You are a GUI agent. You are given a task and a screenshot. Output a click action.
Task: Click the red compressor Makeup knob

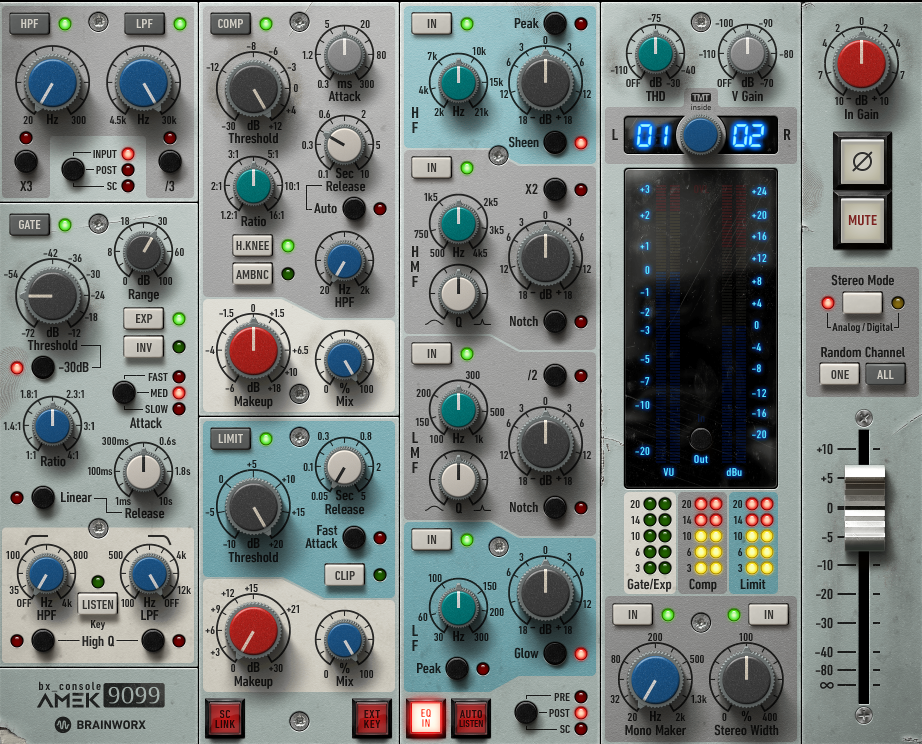click(x=253, y=351)
